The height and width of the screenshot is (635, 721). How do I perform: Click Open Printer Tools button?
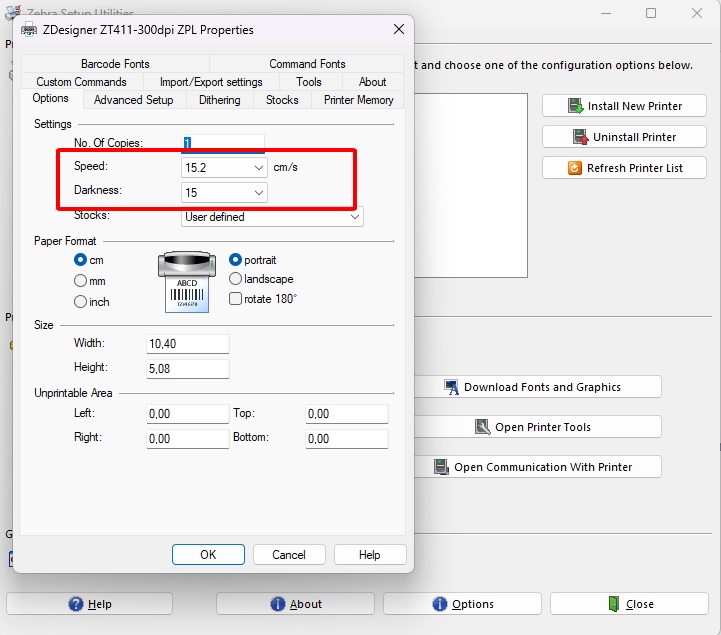pos(538,427)
